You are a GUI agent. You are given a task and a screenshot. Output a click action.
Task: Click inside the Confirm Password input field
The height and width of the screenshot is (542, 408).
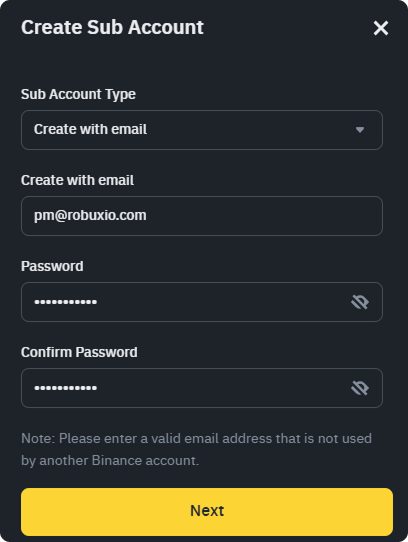click(x=202, y=388)
